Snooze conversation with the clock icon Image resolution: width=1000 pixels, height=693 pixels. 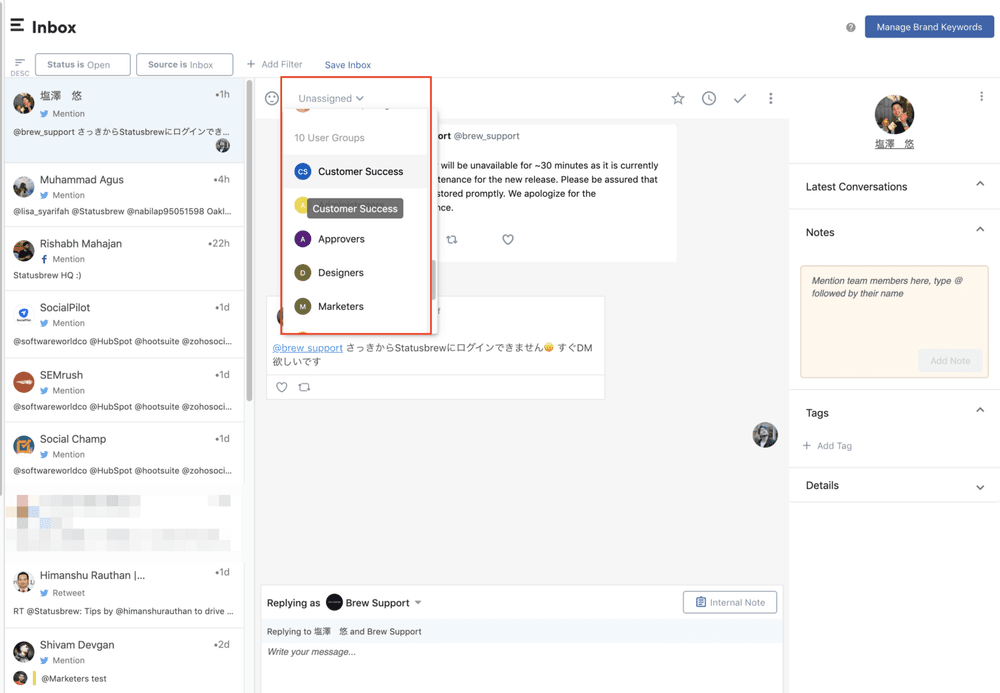click(709, 98)
